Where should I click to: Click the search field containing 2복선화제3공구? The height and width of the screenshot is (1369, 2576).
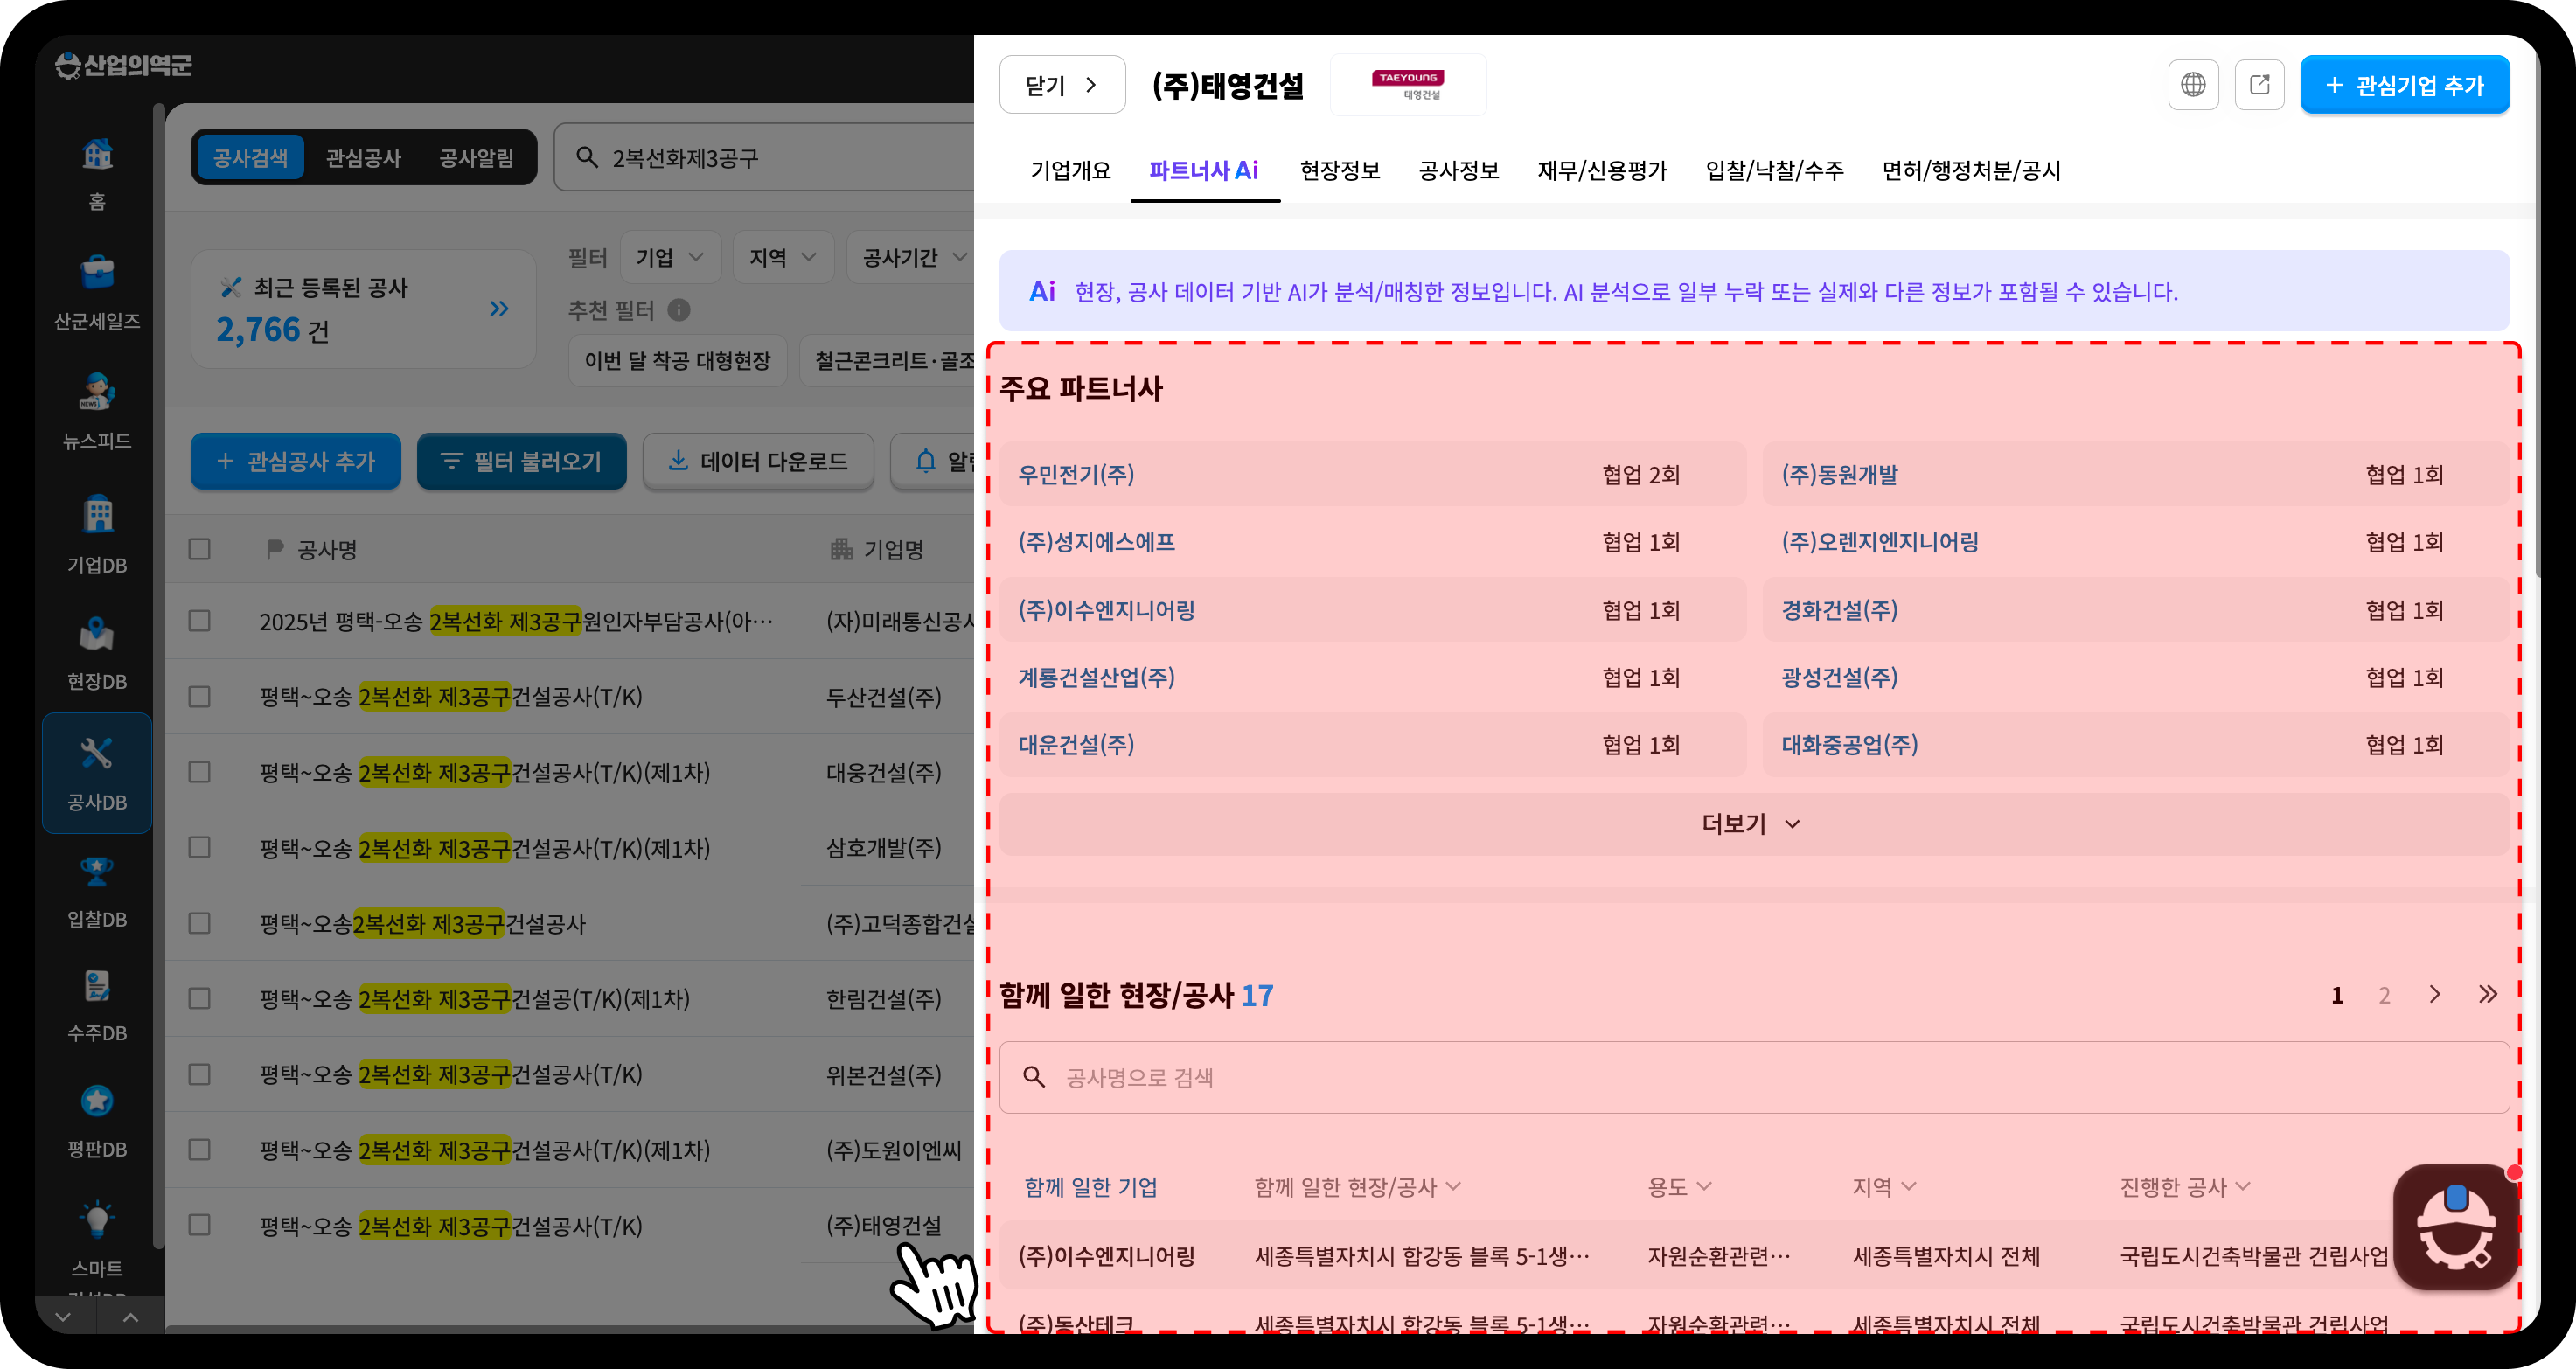765,158
